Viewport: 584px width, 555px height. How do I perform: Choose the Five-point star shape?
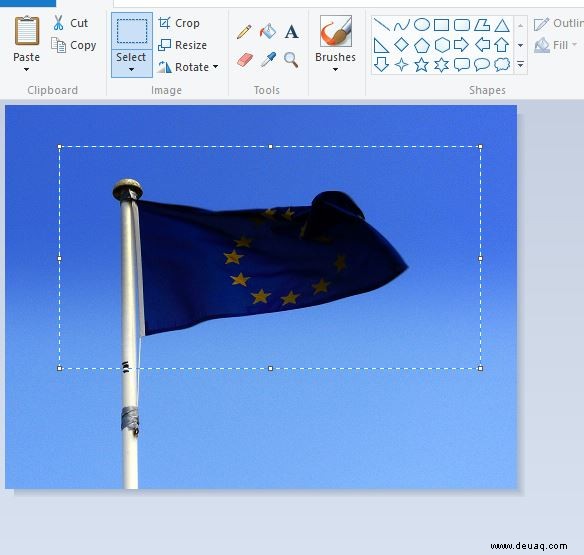[422, 65]
